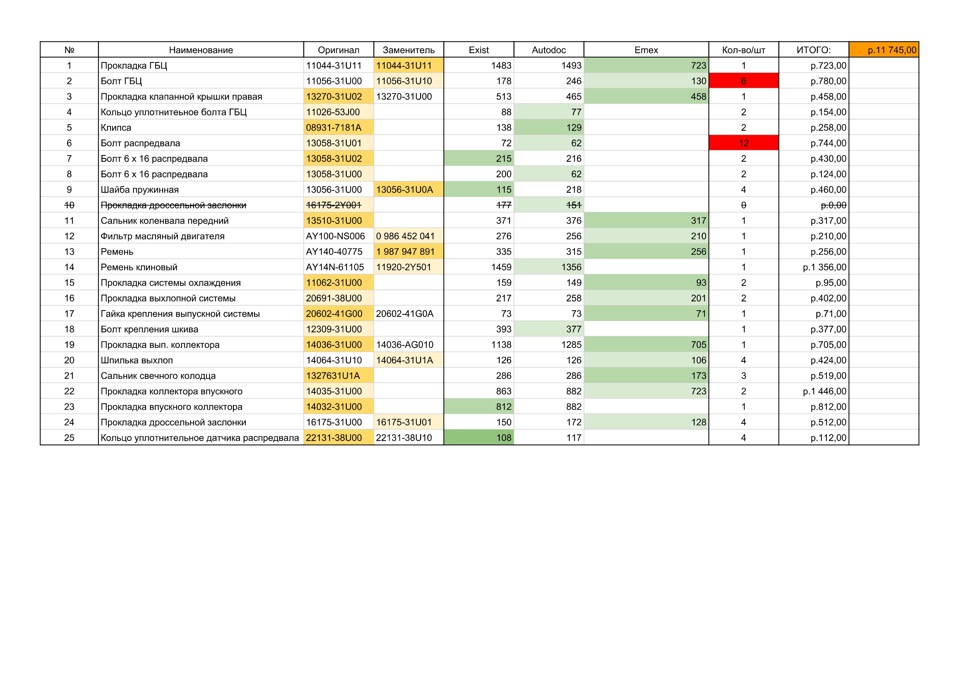Click Прокладка выхлопной системы cell

(x=201, y=298)
